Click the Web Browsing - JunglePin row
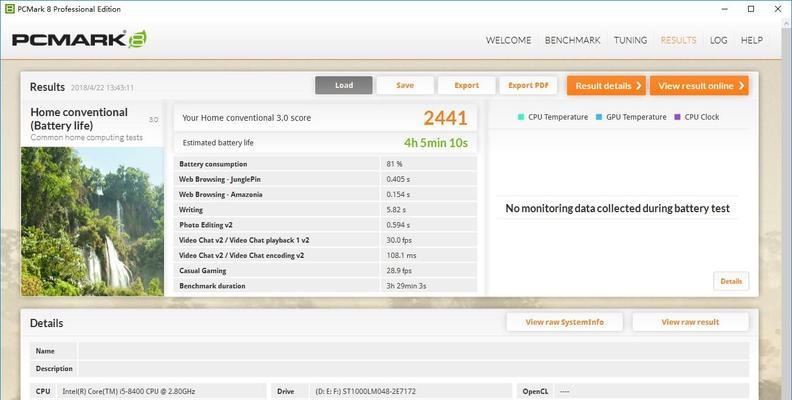 [x=325, y=179]
